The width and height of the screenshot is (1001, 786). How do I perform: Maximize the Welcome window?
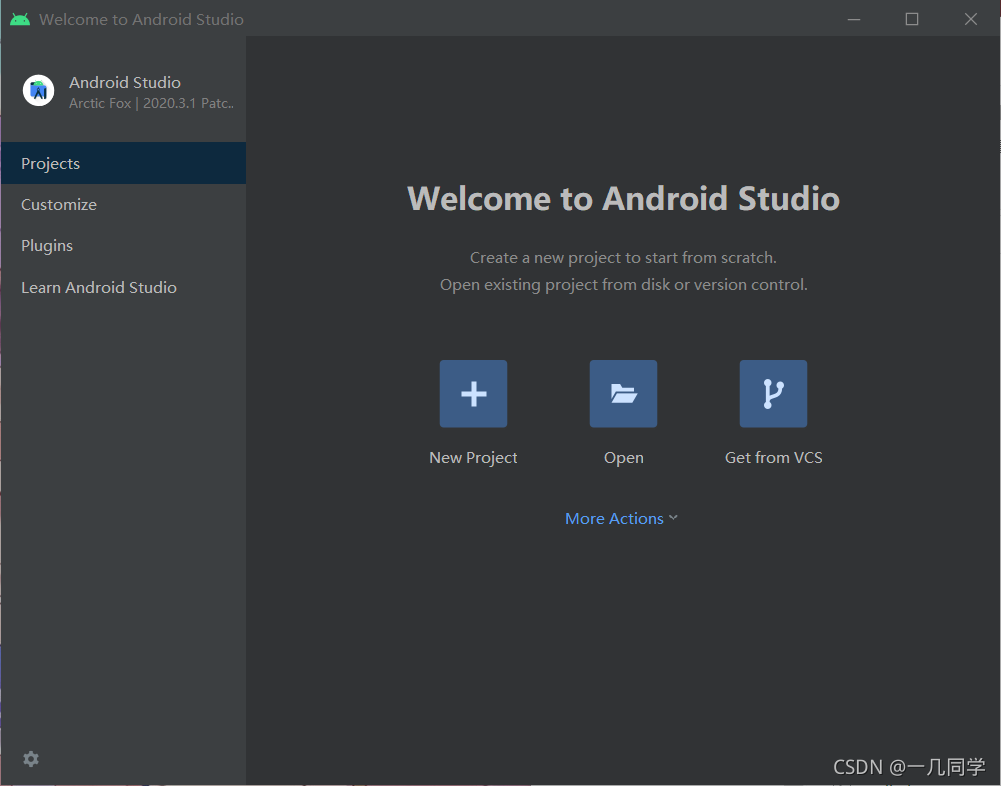point(912,19)
